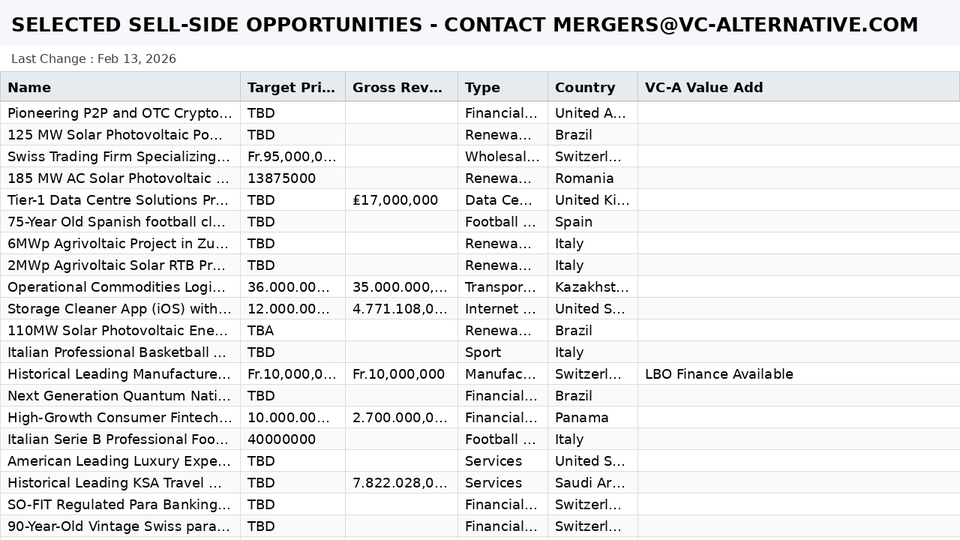This screenshot has height=540, width=960.
Task: Click the £17,000,000 gross revenue cell
Action: tap(396, 200)
